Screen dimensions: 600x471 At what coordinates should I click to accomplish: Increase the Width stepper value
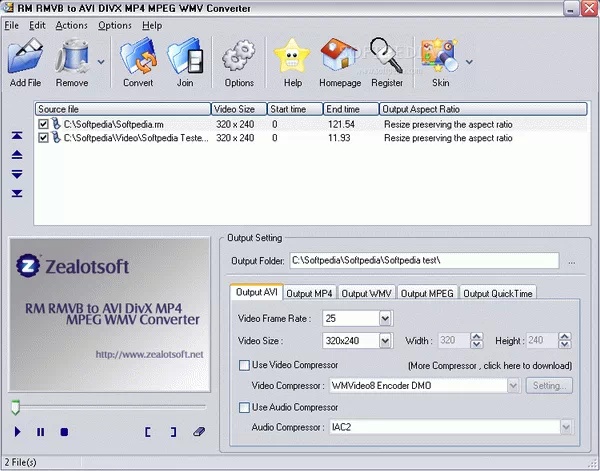pyautogui.click(x=477, y=337)
